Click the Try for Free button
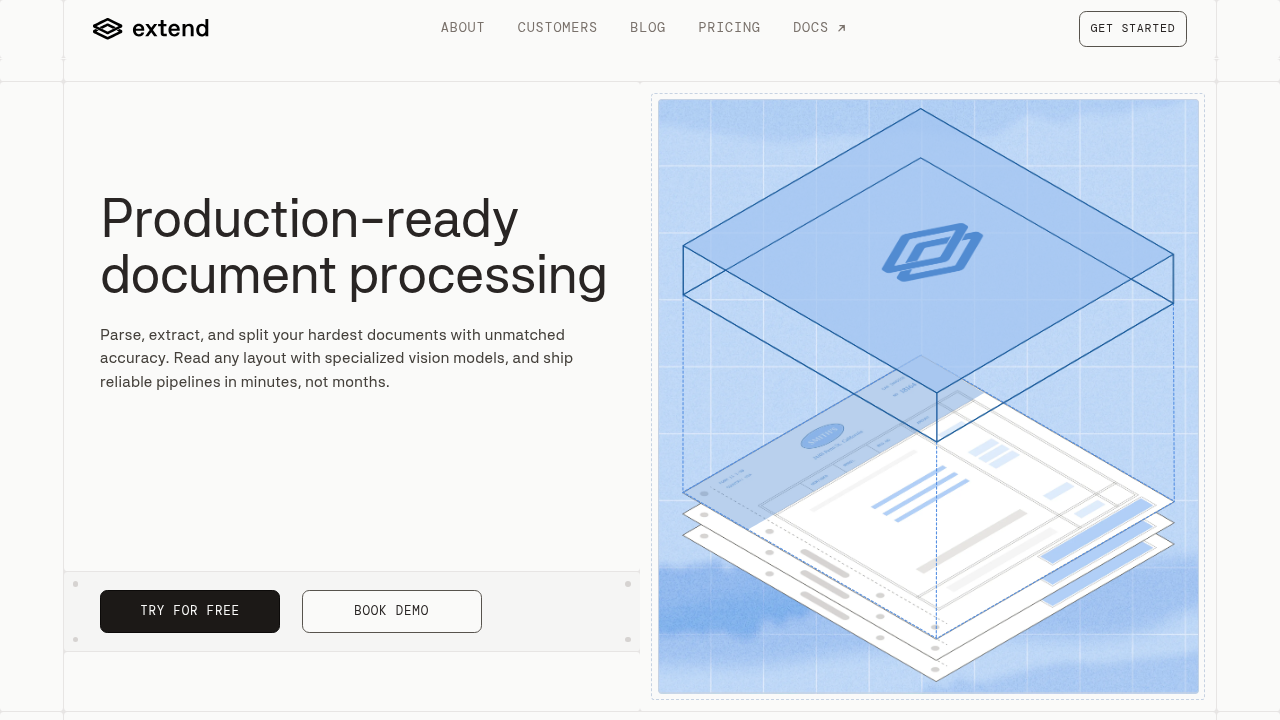Image resolution: width=1280 pixels, height=720 pixels. coord(190,611)
